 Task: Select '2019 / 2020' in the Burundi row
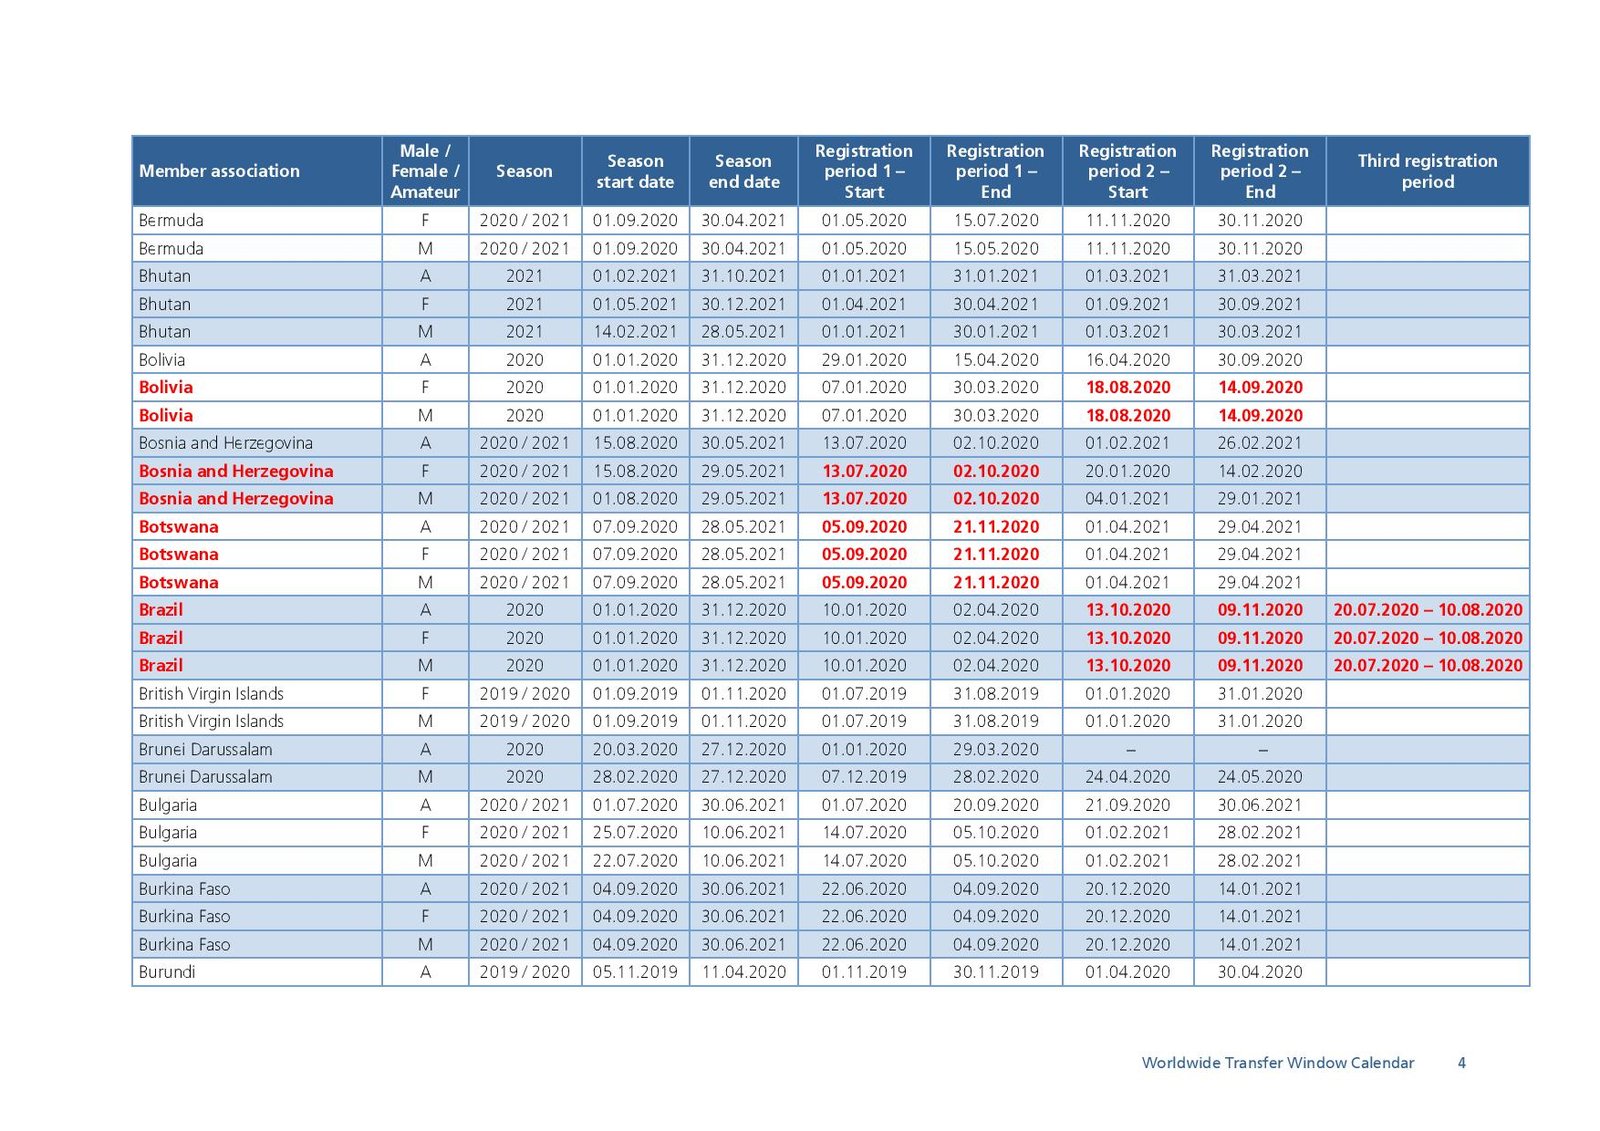[524, 972]
